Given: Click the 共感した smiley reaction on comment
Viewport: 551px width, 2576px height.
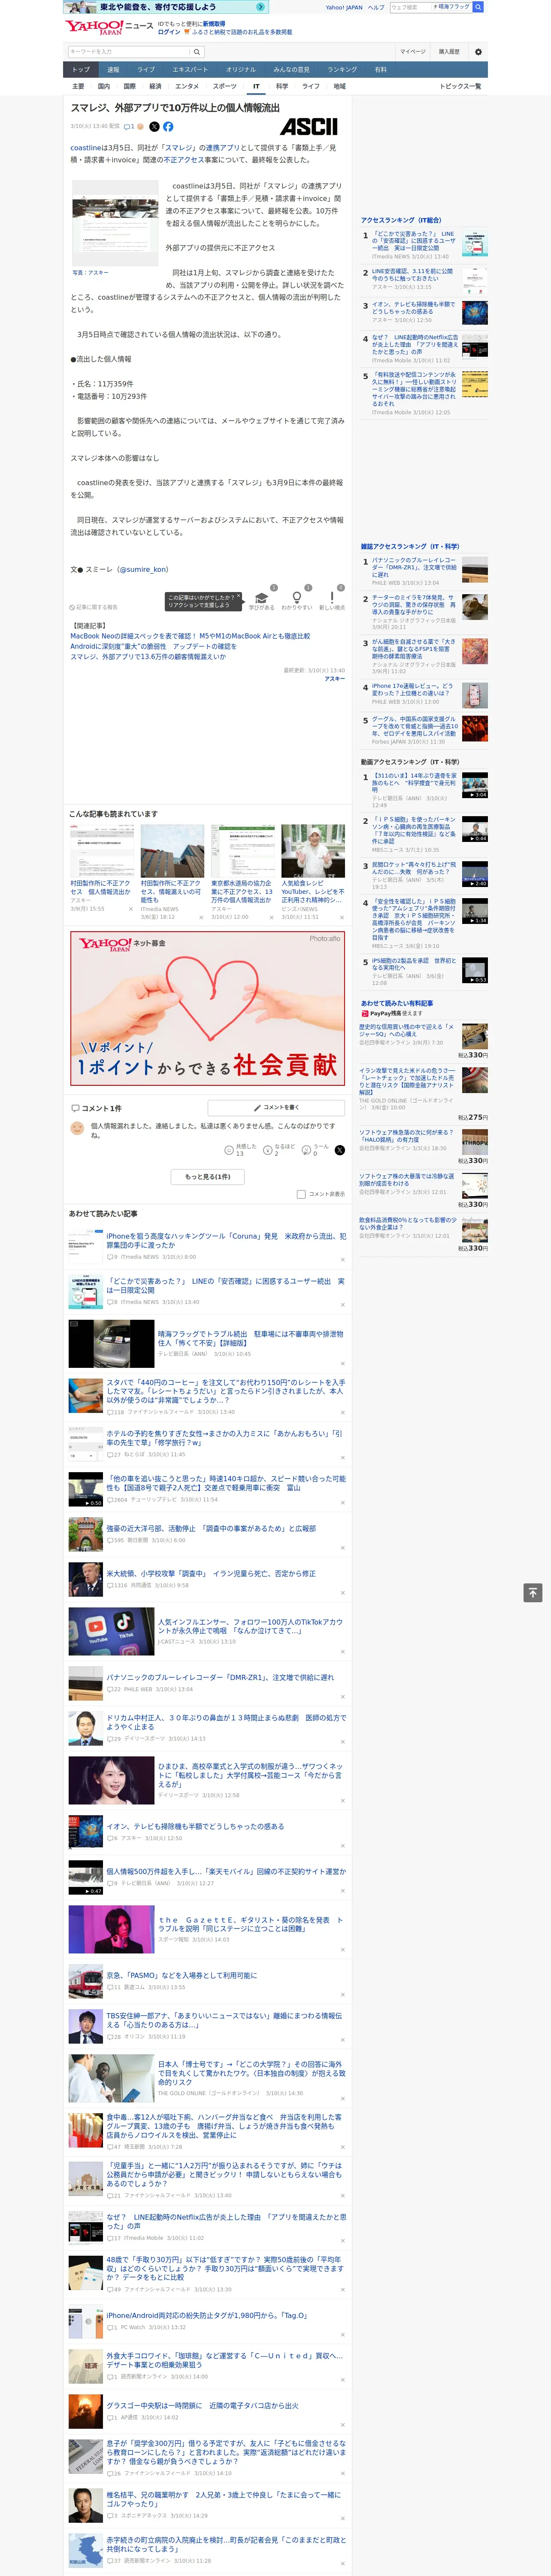Looking at the screenshot, I should [x=229, y=1150].
